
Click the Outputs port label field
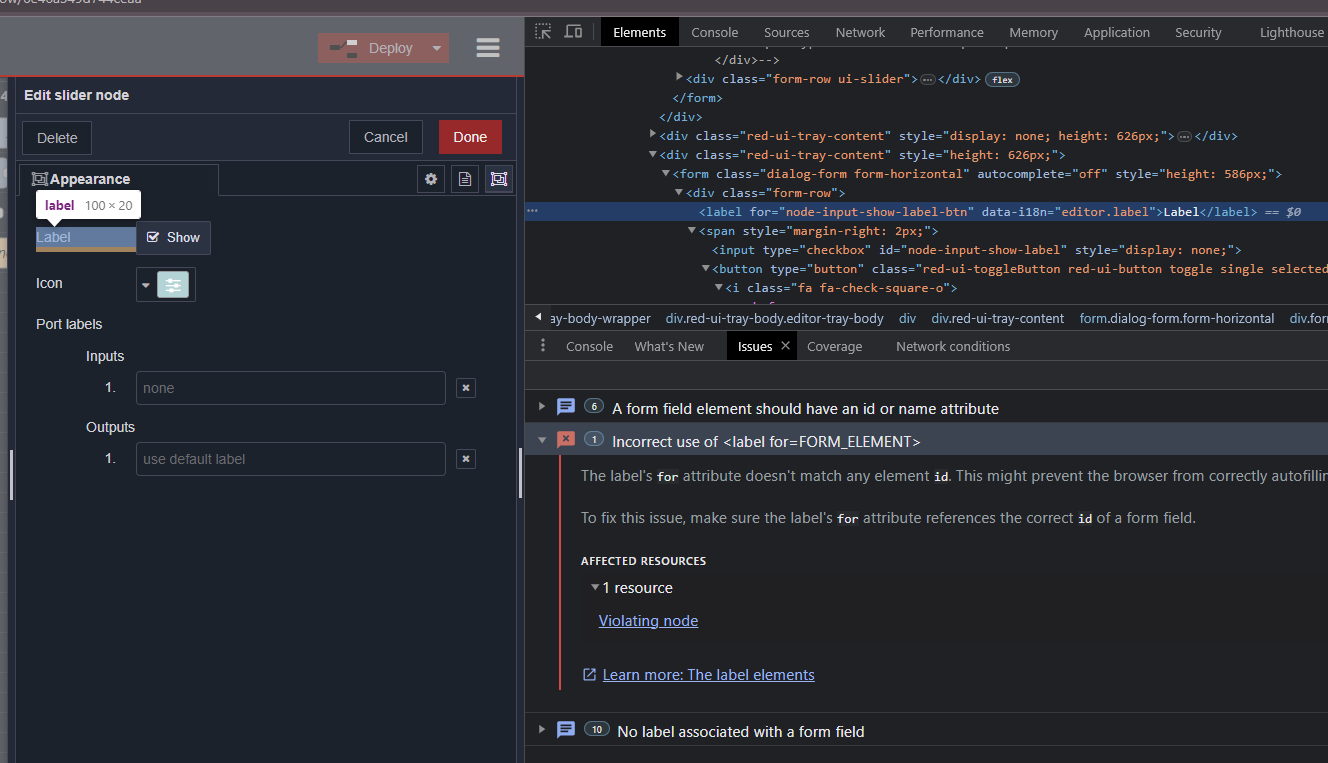pos(291,459)
